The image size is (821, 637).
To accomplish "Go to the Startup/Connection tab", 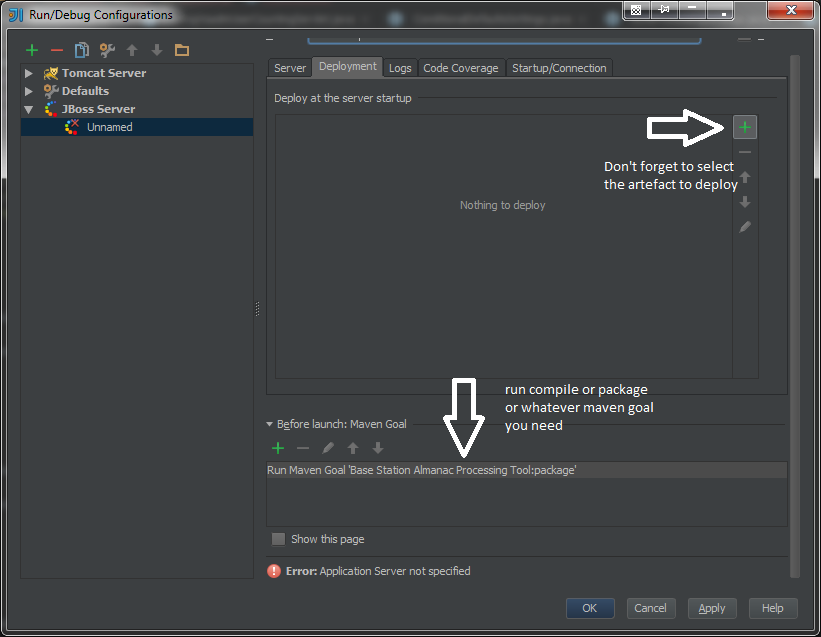I will [559, 68].
